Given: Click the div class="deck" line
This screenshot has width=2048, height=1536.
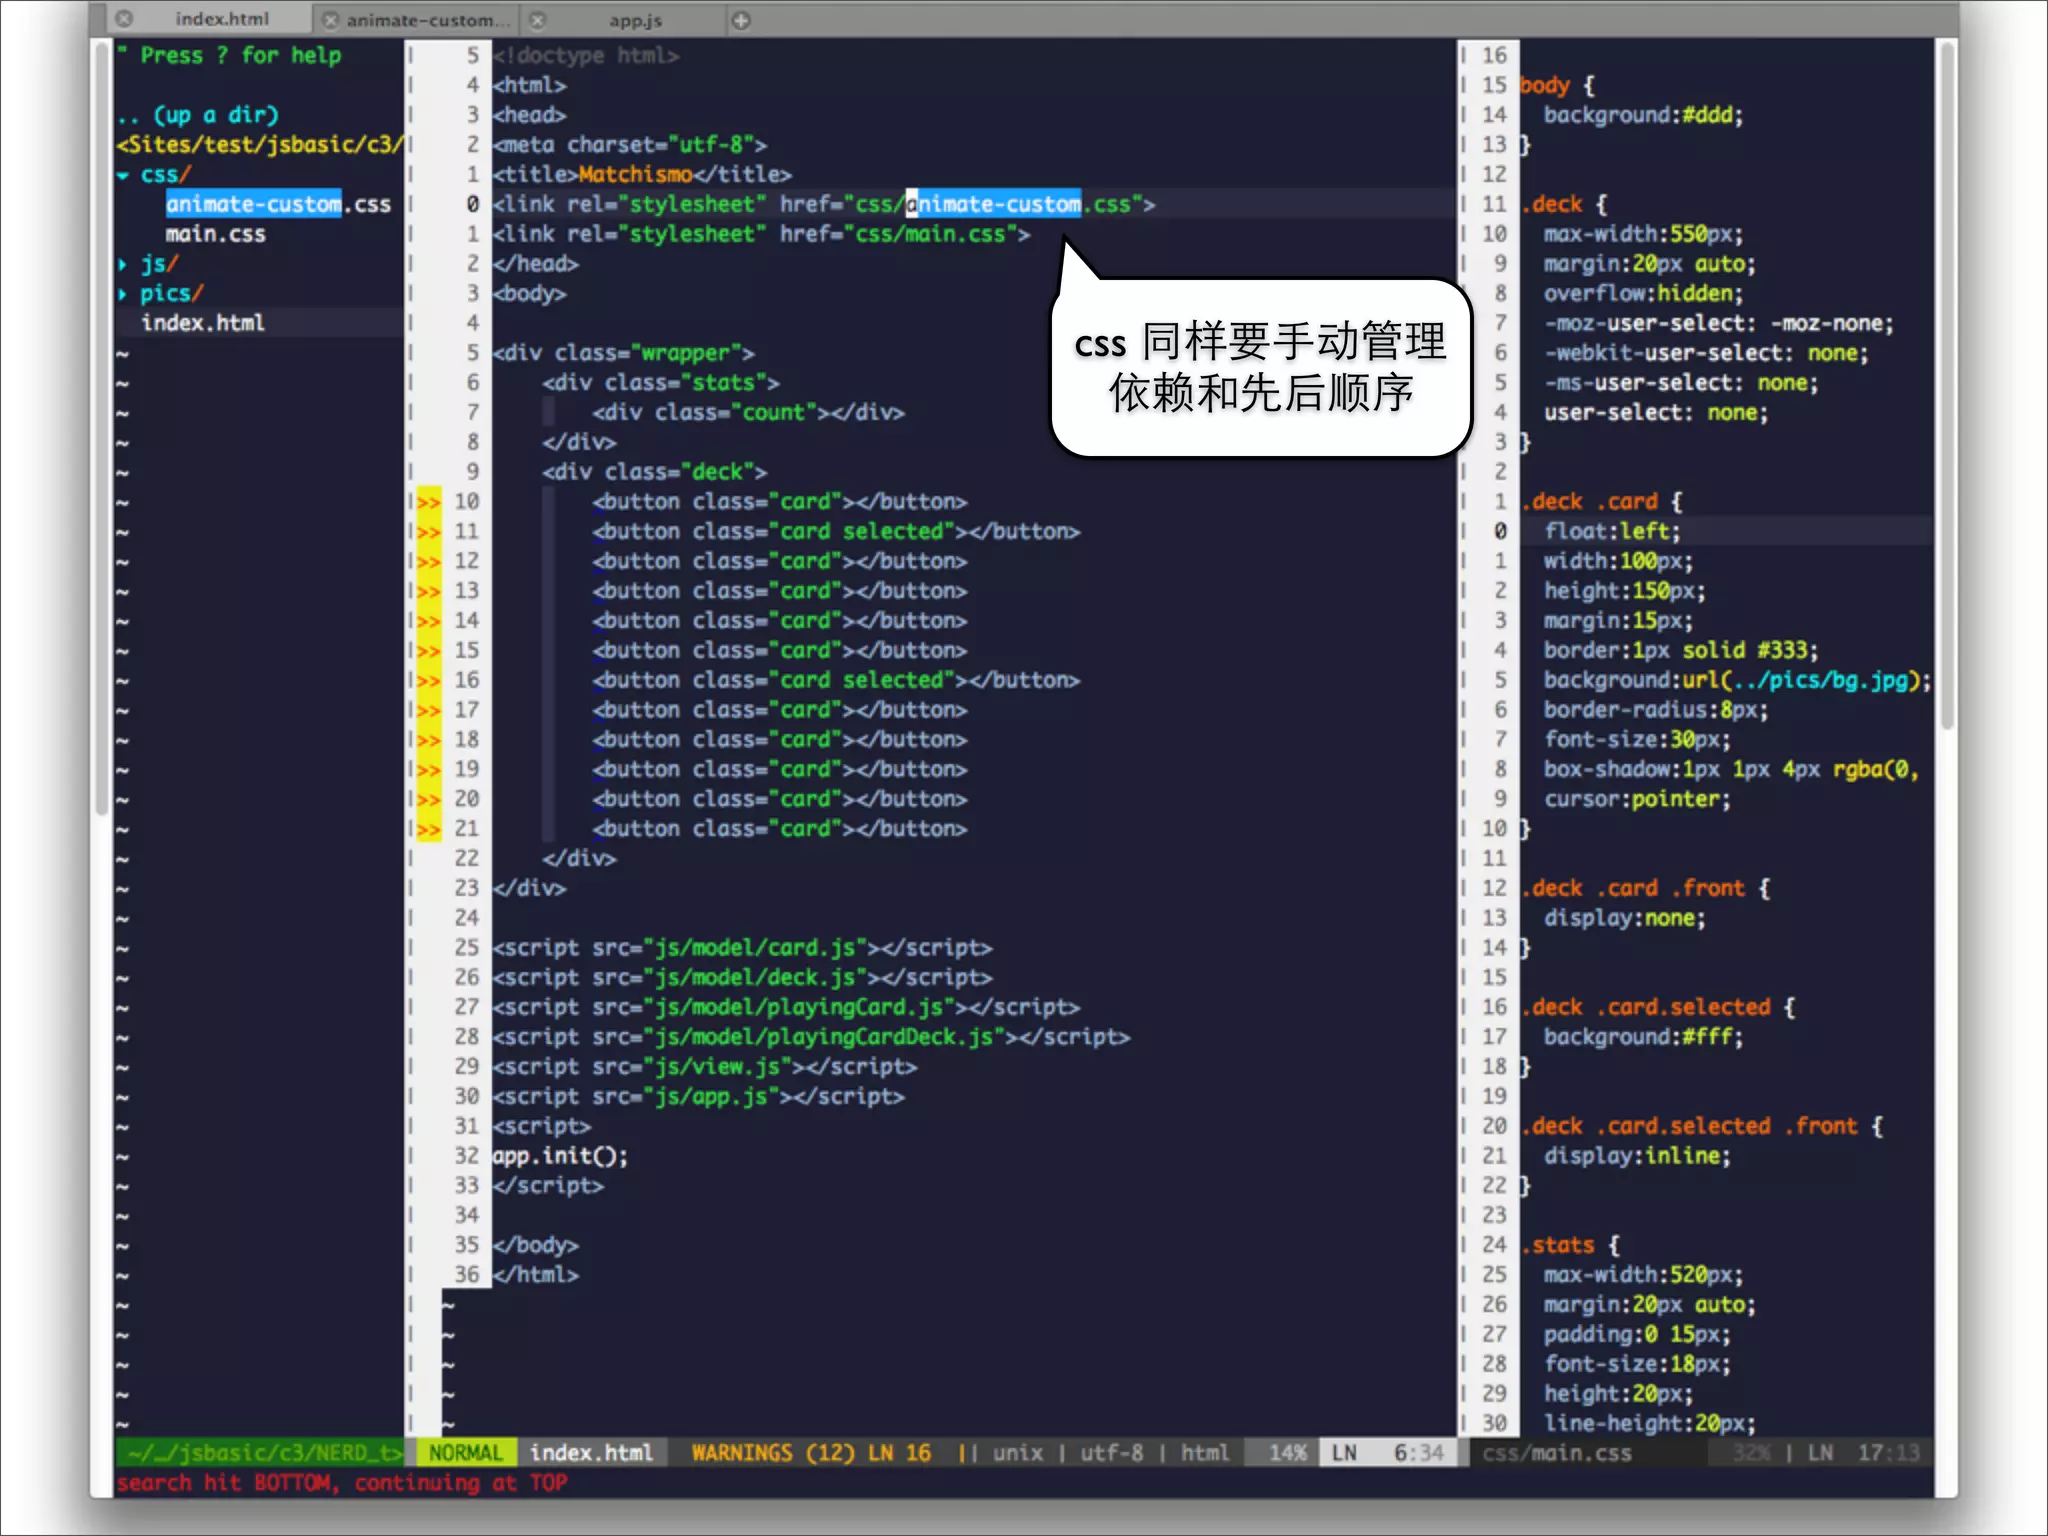Looking at the screenshot, I should click(x=654, y=472).
